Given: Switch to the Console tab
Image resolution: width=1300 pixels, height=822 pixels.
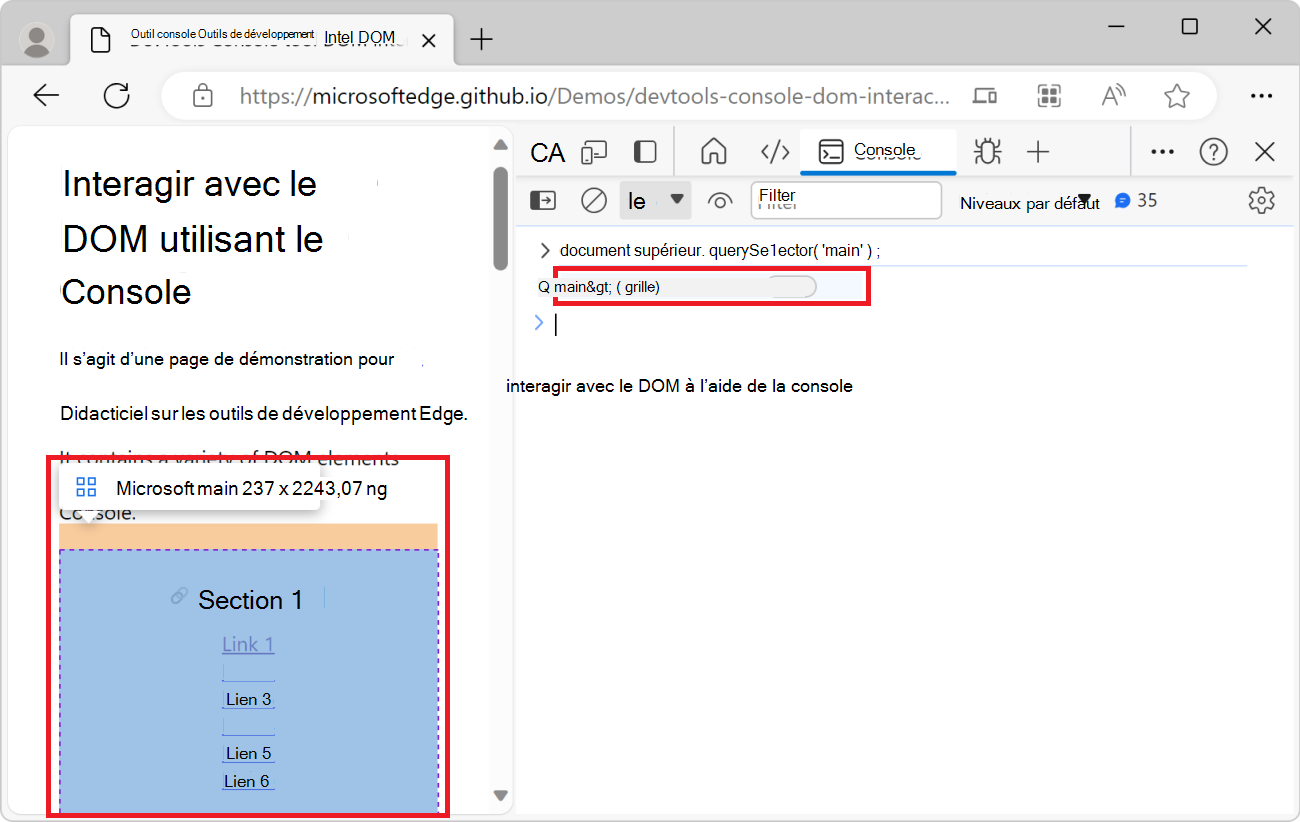Looking at the screenshot, I should pos(878,152).
